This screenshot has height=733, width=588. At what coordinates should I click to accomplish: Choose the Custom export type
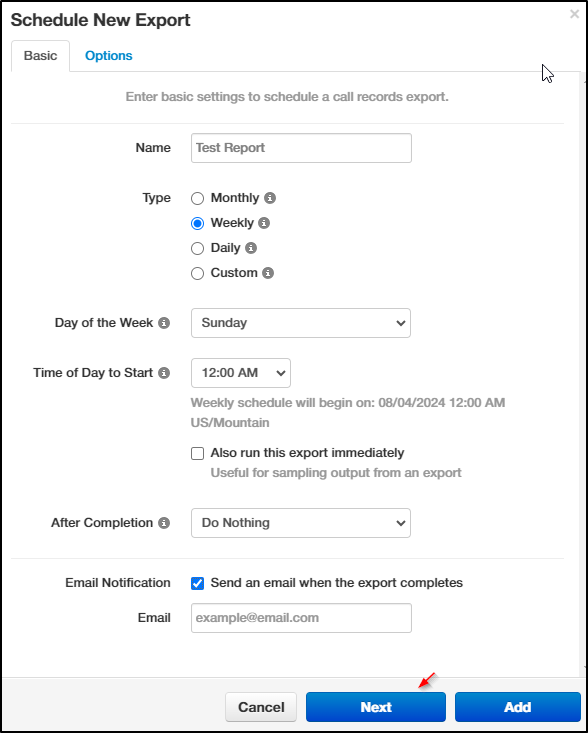198,273
